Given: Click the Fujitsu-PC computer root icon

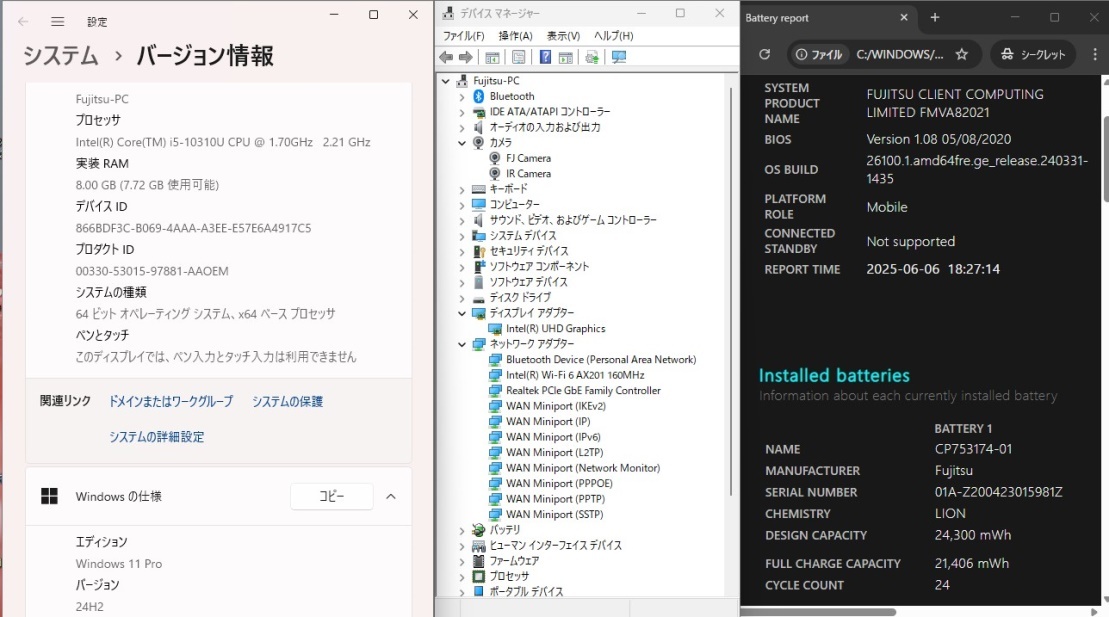Looking at the screenshot, I should 463,81.
